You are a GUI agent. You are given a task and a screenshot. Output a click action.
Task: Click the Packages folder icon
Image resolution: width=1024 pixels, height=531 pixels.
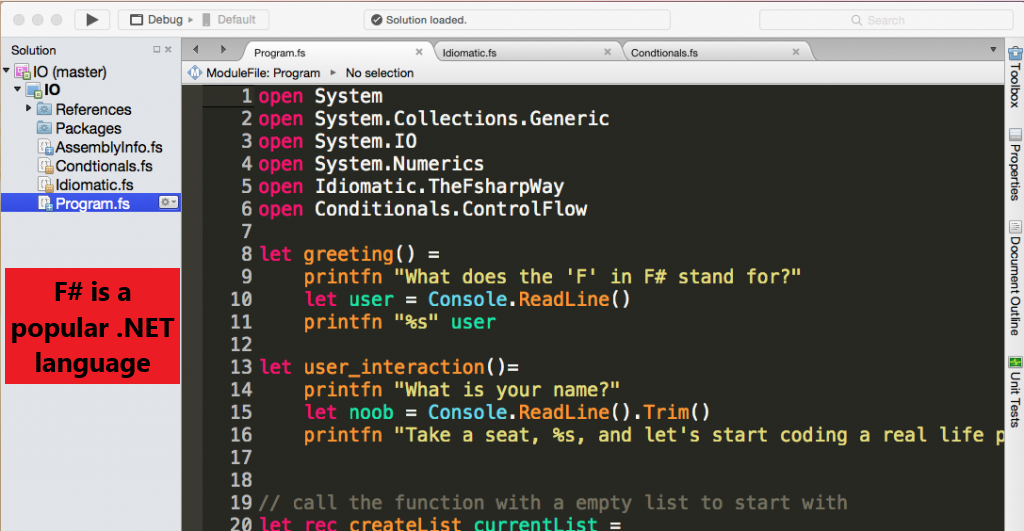coord(44,128)
